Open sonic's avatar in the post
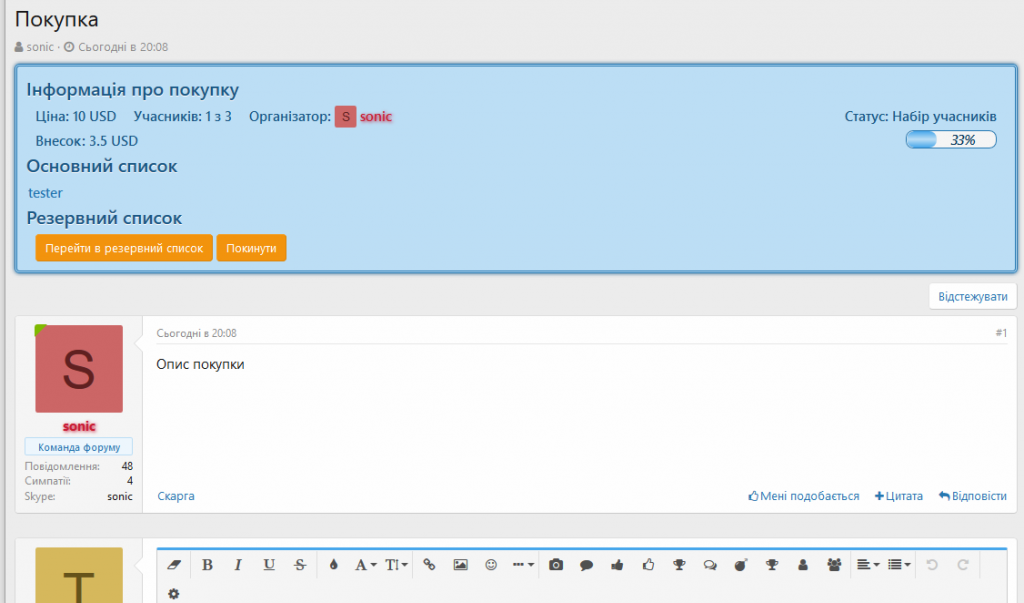 click(x=79, y=369)
